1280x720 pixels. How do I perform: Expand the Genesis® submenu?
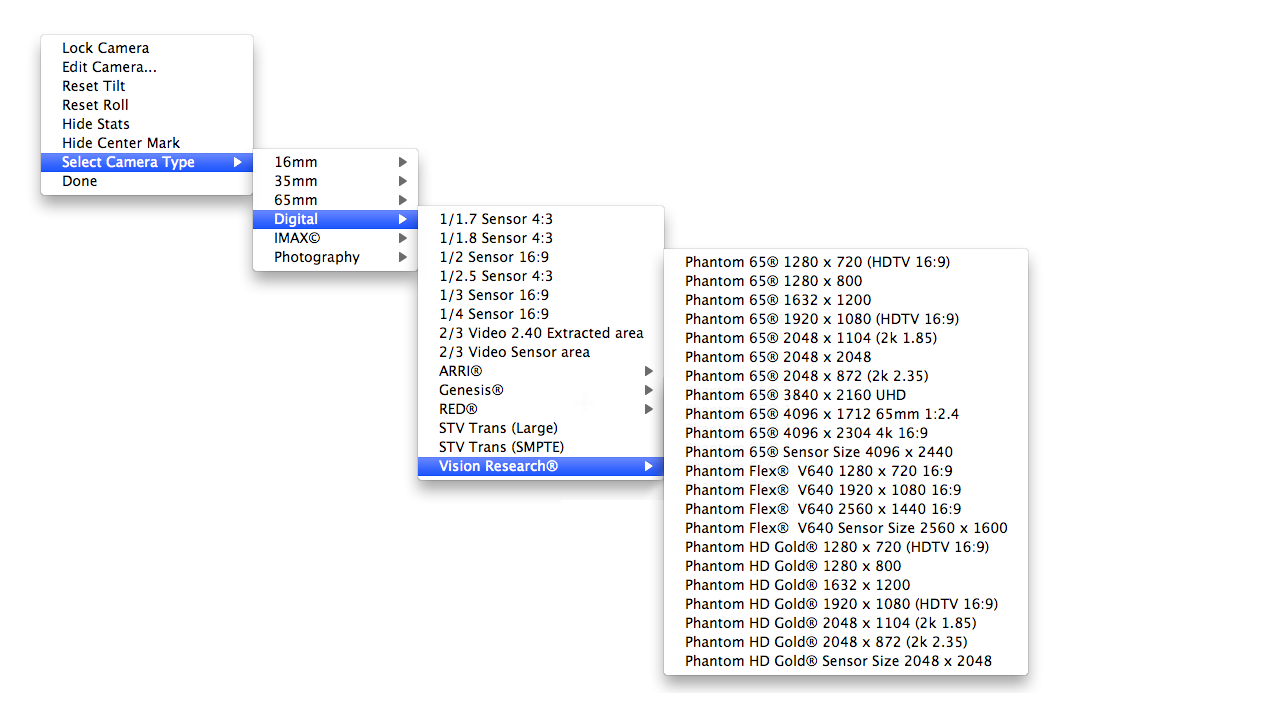click(x=541, y=390)
